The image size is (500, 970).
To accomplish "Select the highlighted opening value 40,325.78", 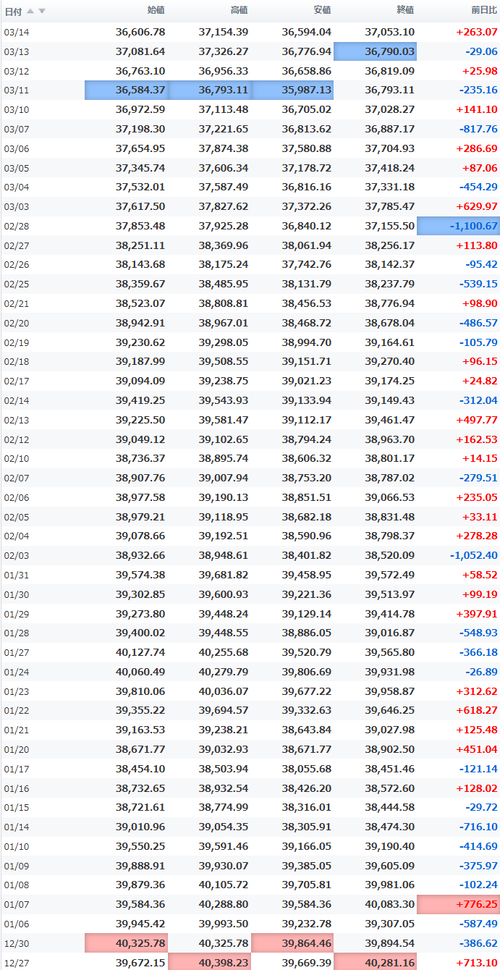I will pyautogui.click(x=127, y=944).
